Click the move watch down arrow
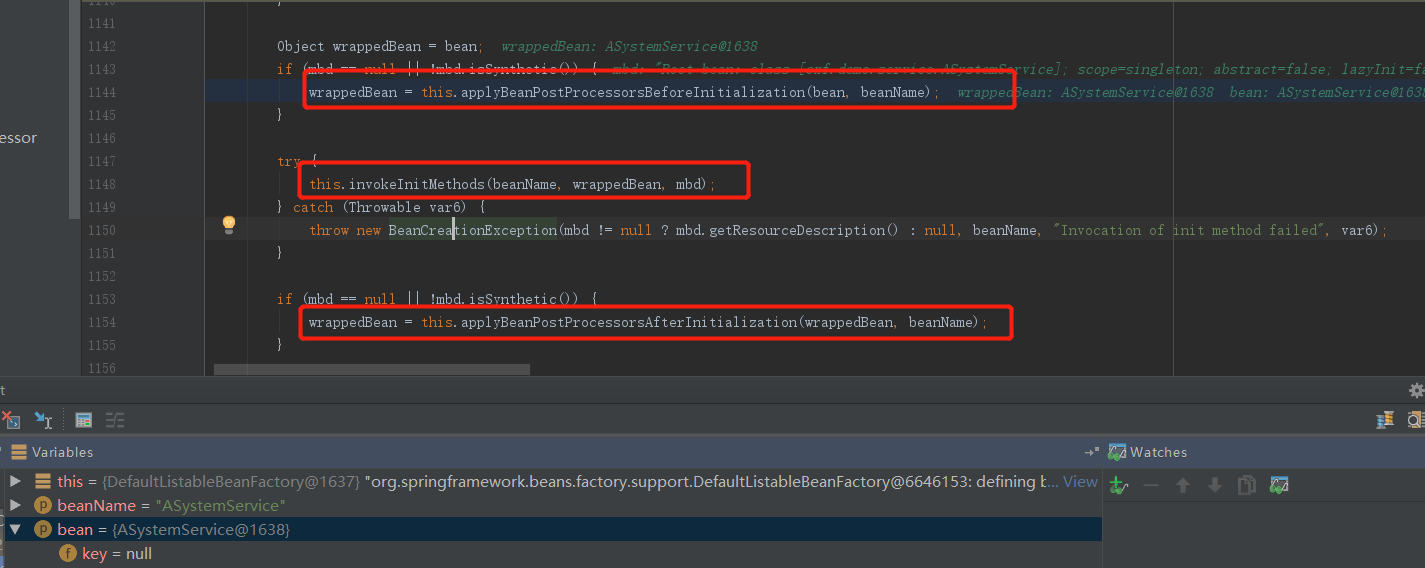The height and width of the screenshot is (568, 1425). pos(1215,485)
